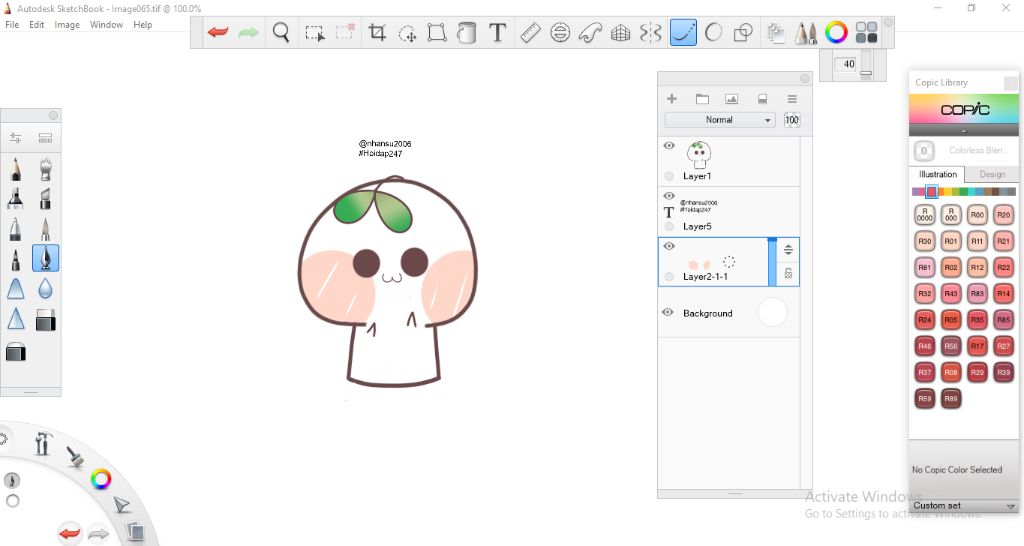Open the layer panel hamburger menu
Screen dimensions: 1024x546
pos(791,99)
